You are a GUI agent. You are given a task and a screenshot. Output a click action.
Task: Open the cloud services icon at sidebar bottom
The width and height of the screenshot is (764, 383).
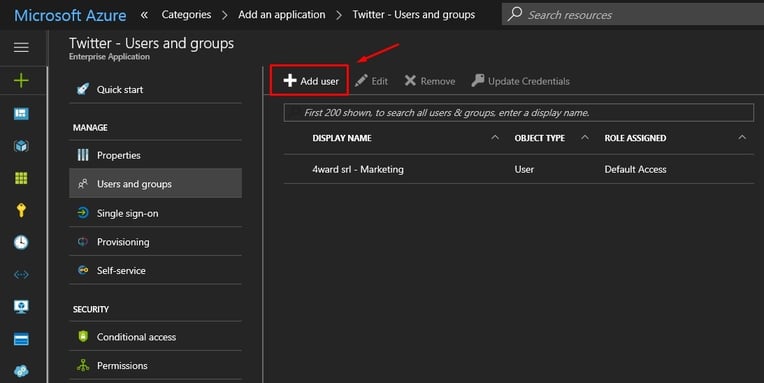pyautogui.click(x=21, y=371)
